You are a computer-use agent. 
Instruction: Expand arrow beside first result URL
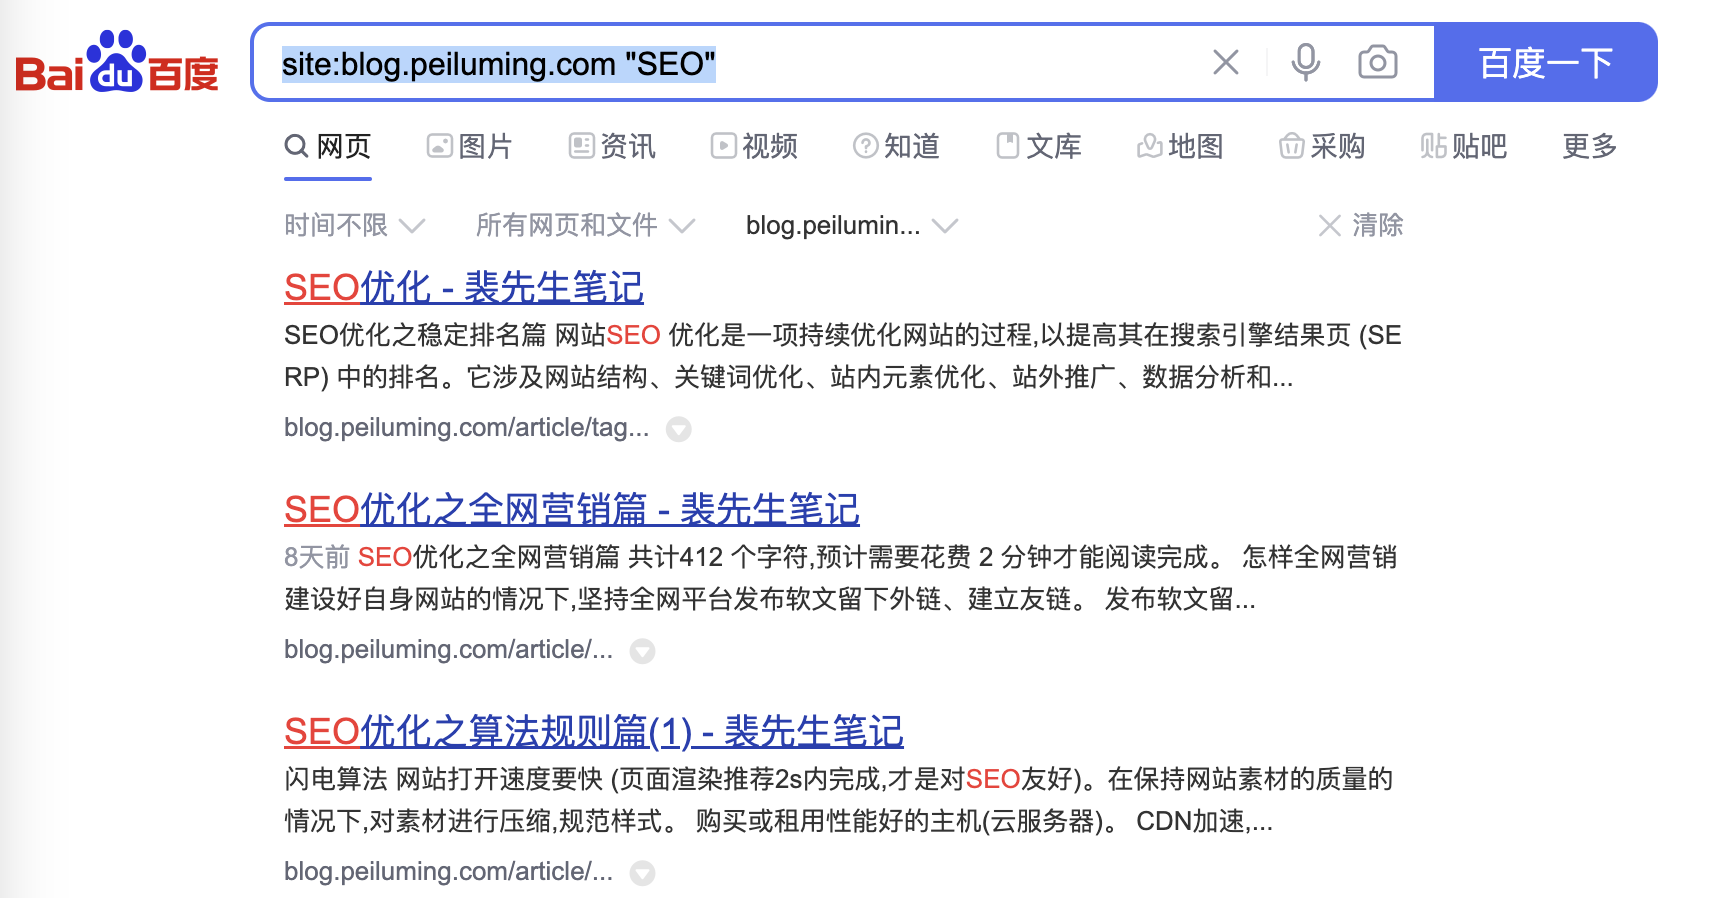point(679,429)
